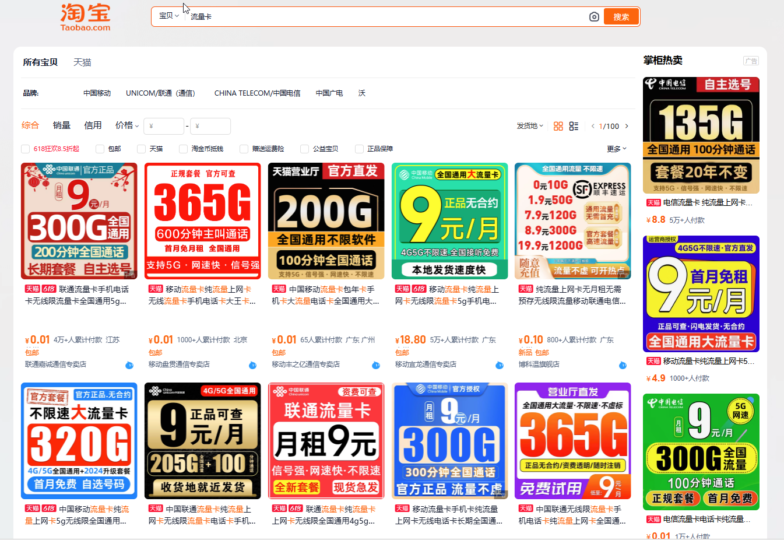Go to next results page arrow
This screenshot has height=540, width=784.
(x=627, y=126)
